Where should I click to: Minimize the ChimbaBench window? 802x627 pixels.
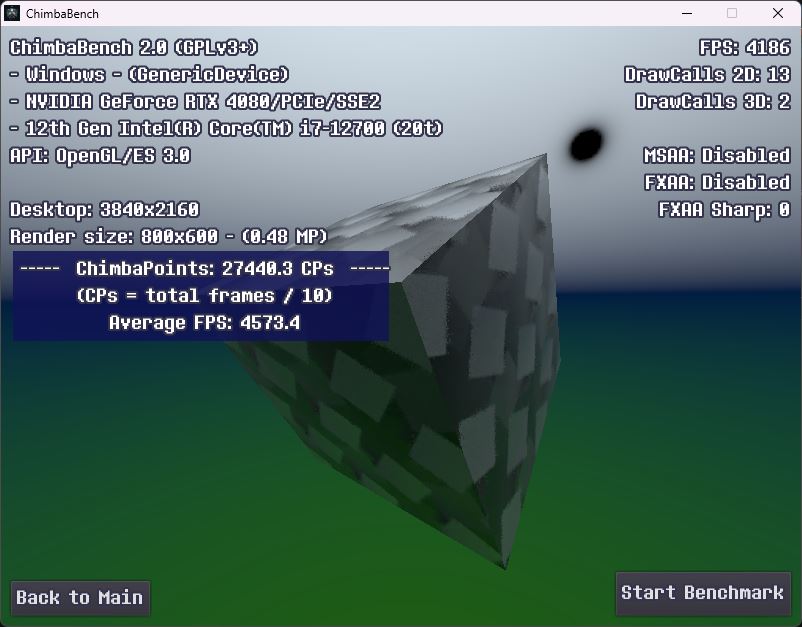click(687, 13)
